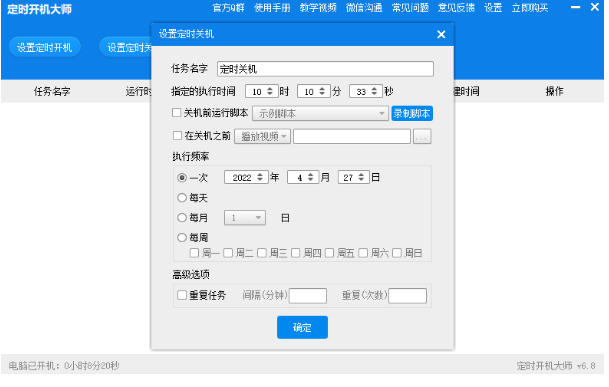The width and height of the screenshot is (609, 387).
Task: Click the 确定 button
Action: coord(302,327)
